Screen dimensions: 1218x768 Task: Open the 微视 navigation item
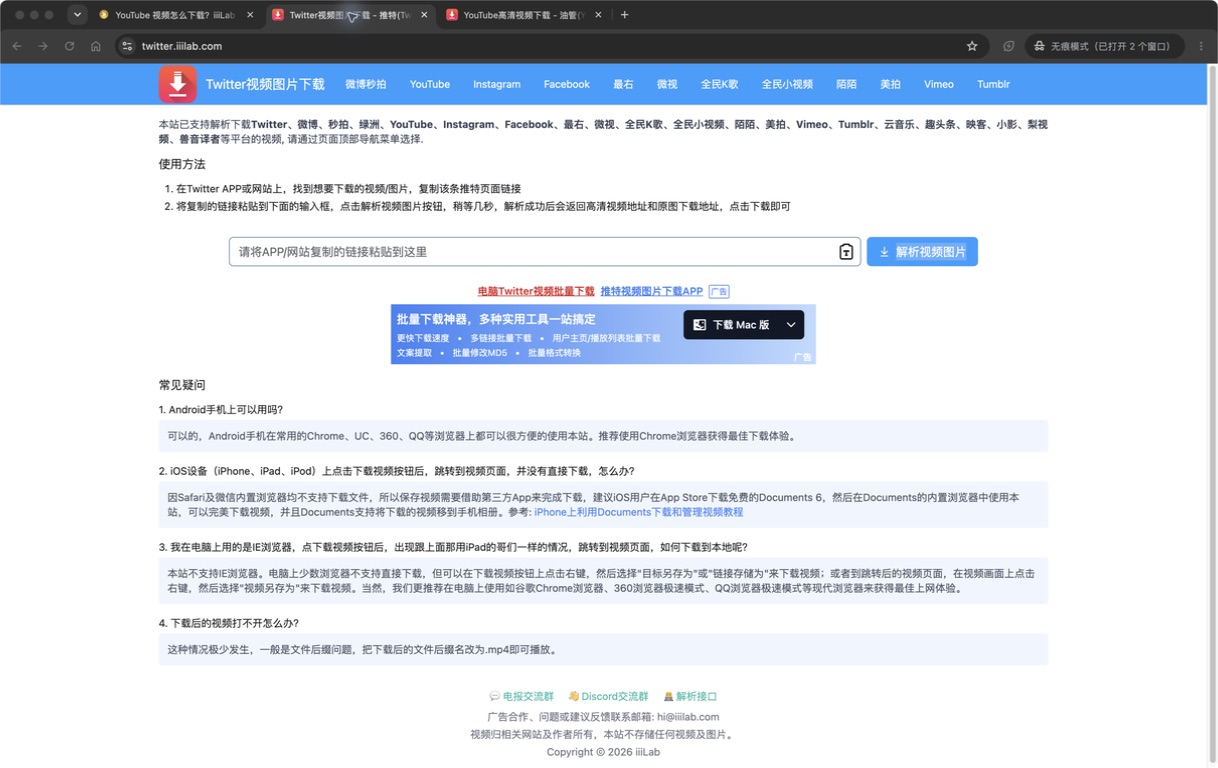(x=667, y=84)
